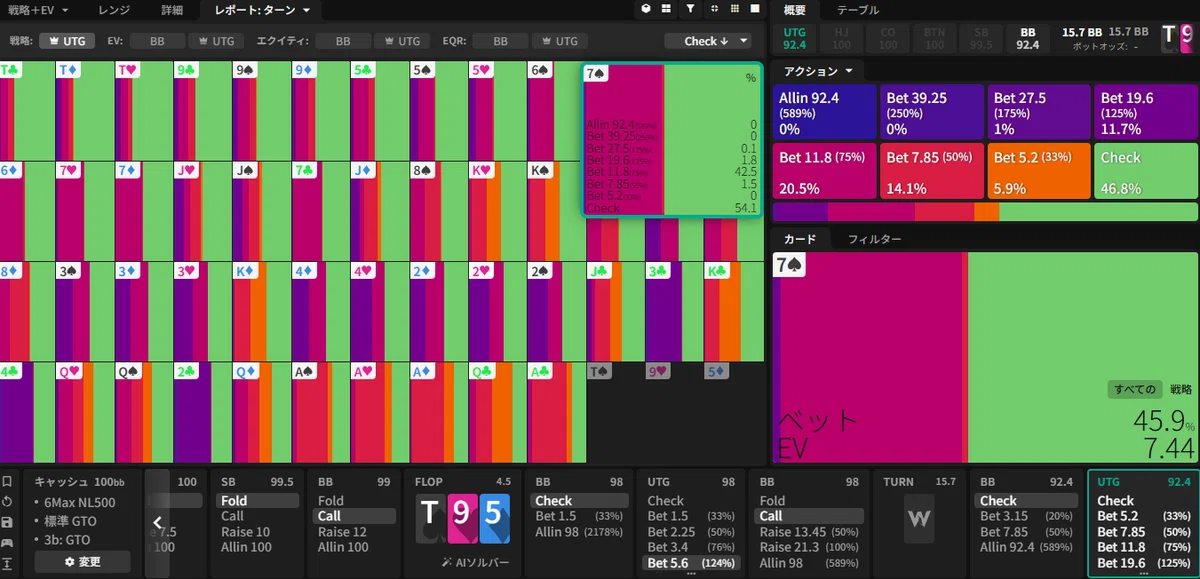Screen dimensions: 1200x579
Task: Expand the アクション dropdown
Action: click(x=819, y=71)
